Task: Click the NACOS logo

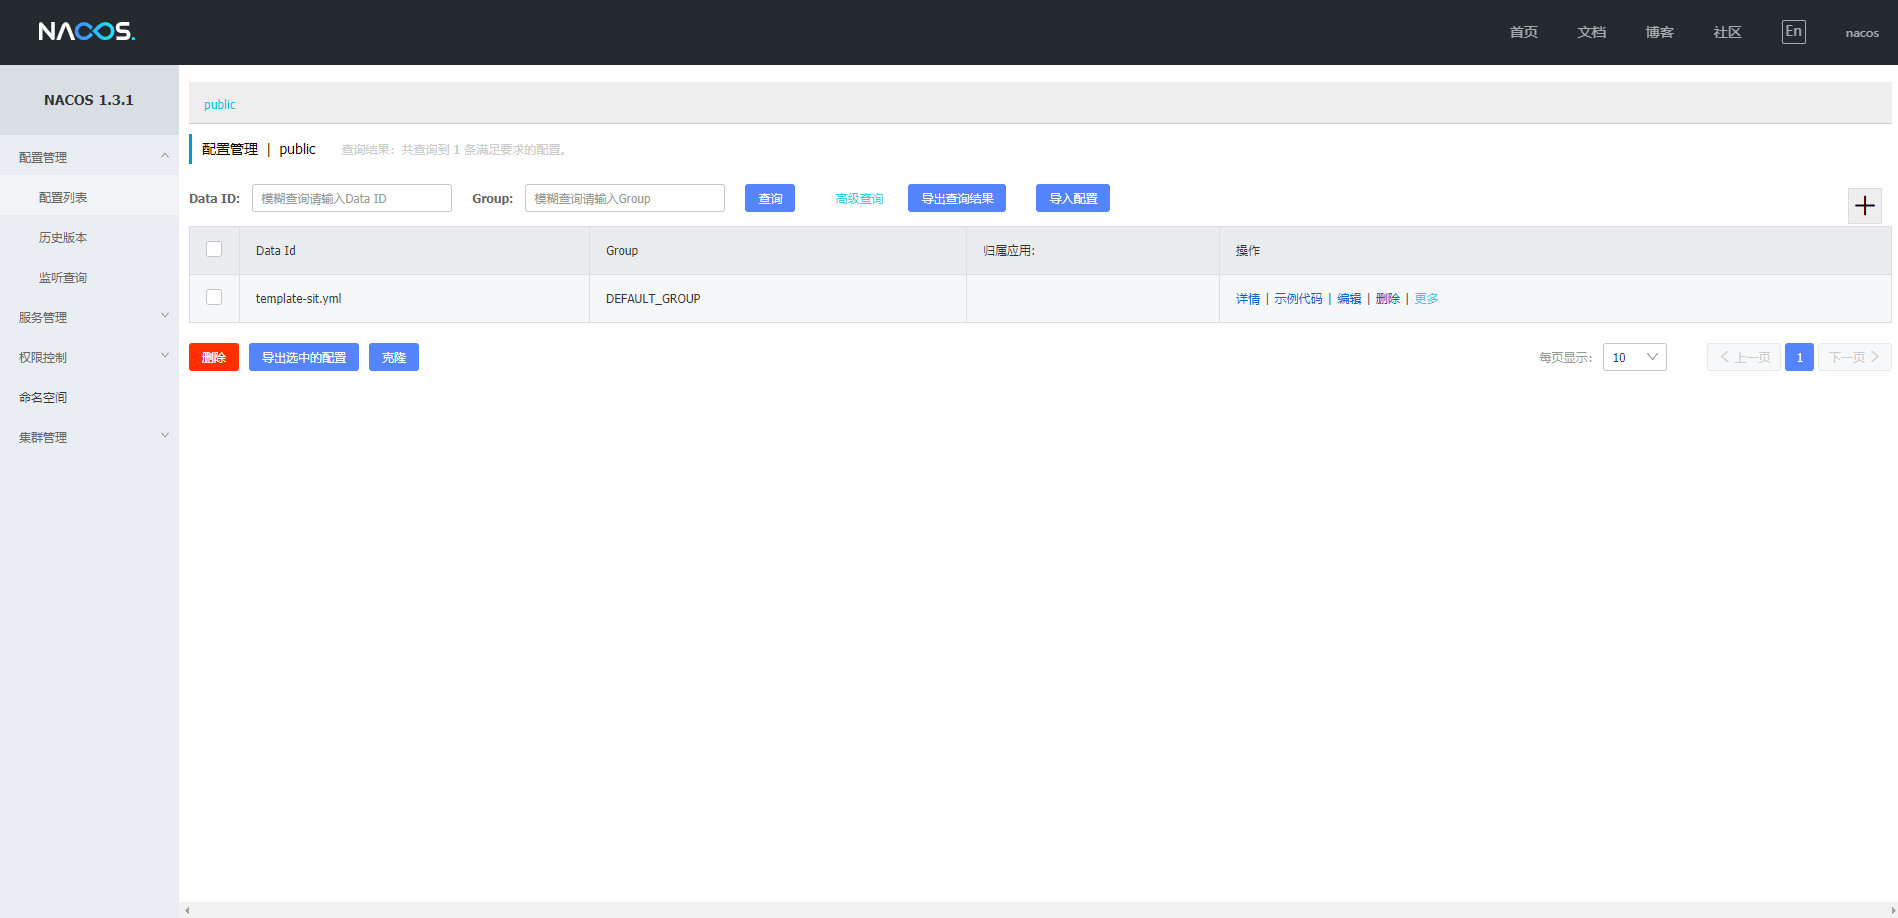Action: click(x=87, y=32)
